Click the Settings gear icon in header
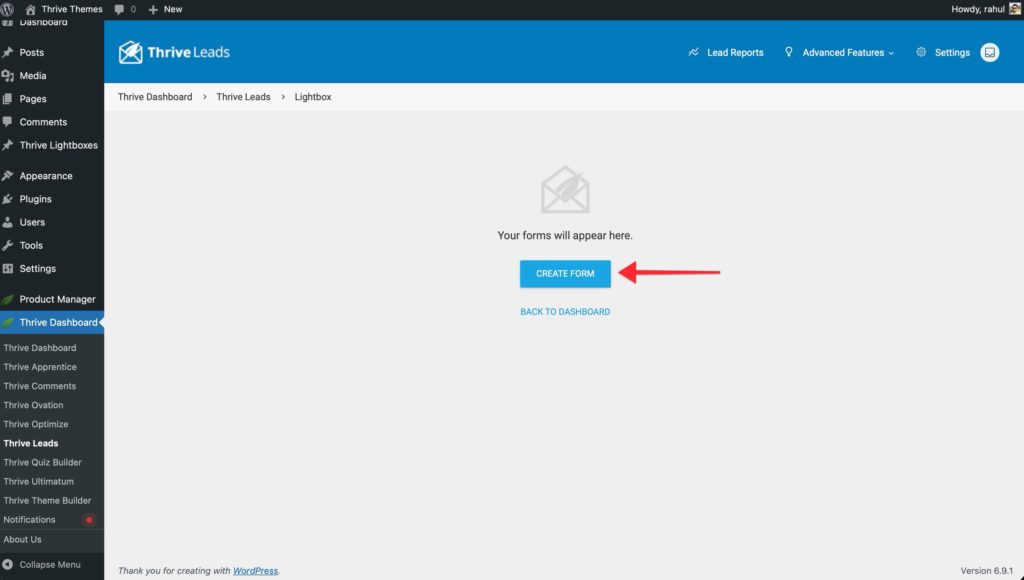This screenshot has height=580, width=1024. coord(920,52)
